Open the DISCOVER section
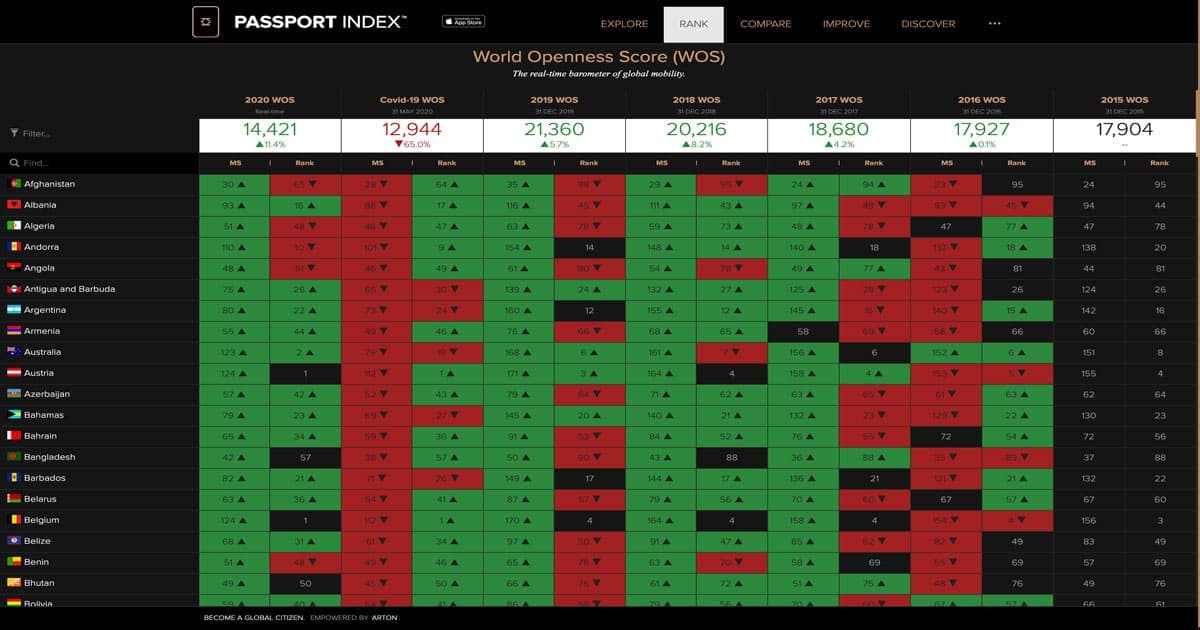Viewport: 1200px width, 630px height. [927, 23]
